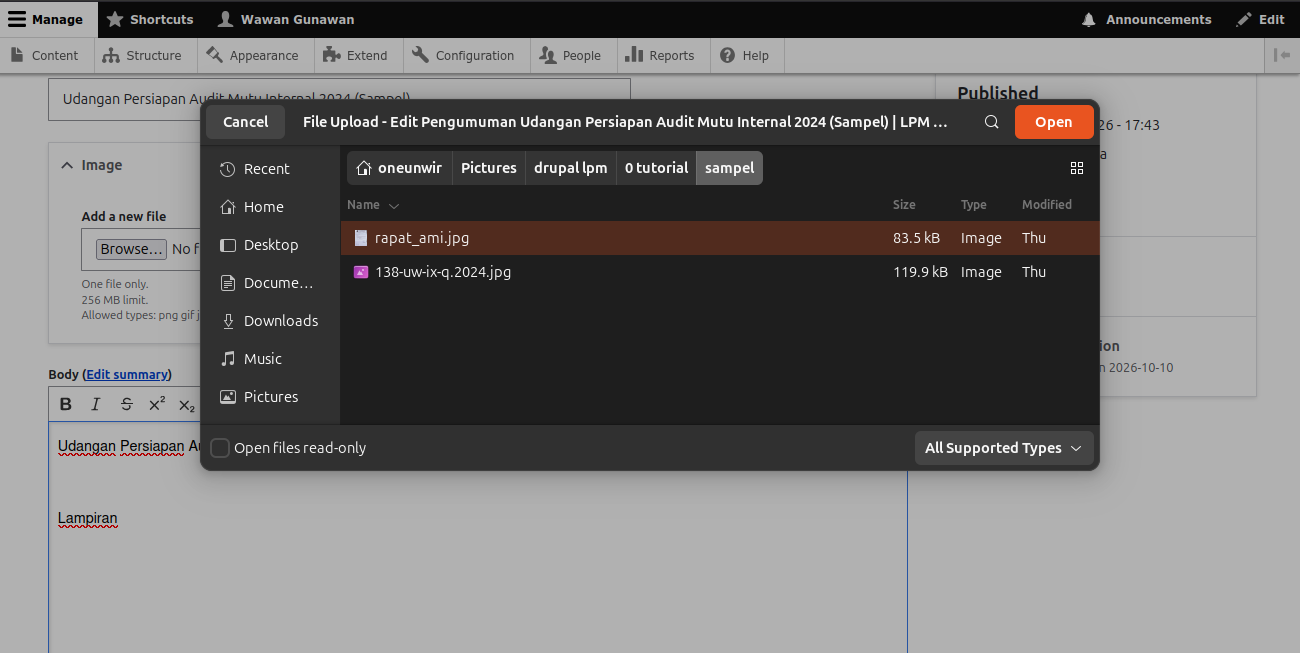Open the People admin menu

pyautogui.click(x=573, y=55)
